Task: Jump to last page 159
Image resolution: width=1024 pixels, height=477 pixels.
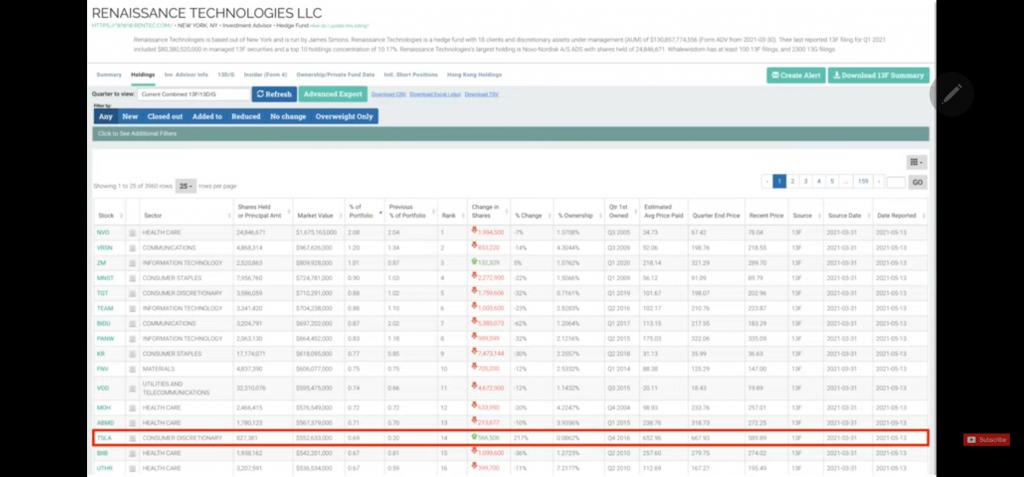Action: tap(863, 182)
